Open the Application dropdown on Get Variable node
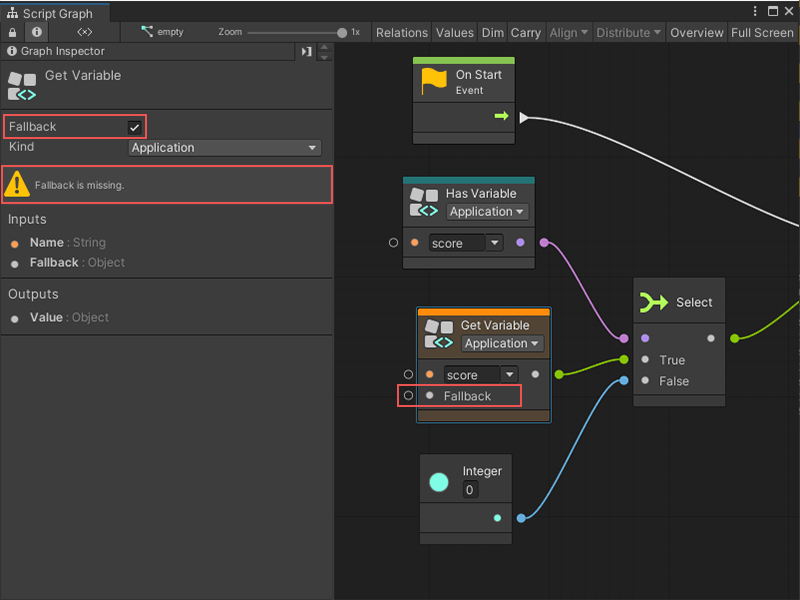Image resolution: width=800 pixels, height=600 pixels. (501, 343)
